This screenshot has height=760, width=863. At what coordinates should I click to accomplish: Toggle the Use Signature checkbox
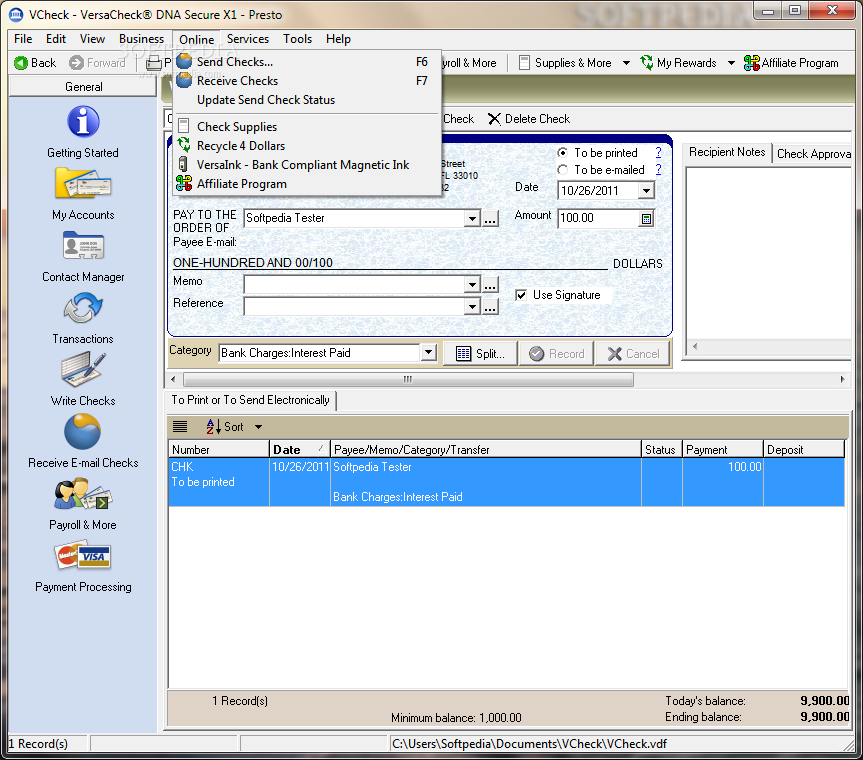521,295
